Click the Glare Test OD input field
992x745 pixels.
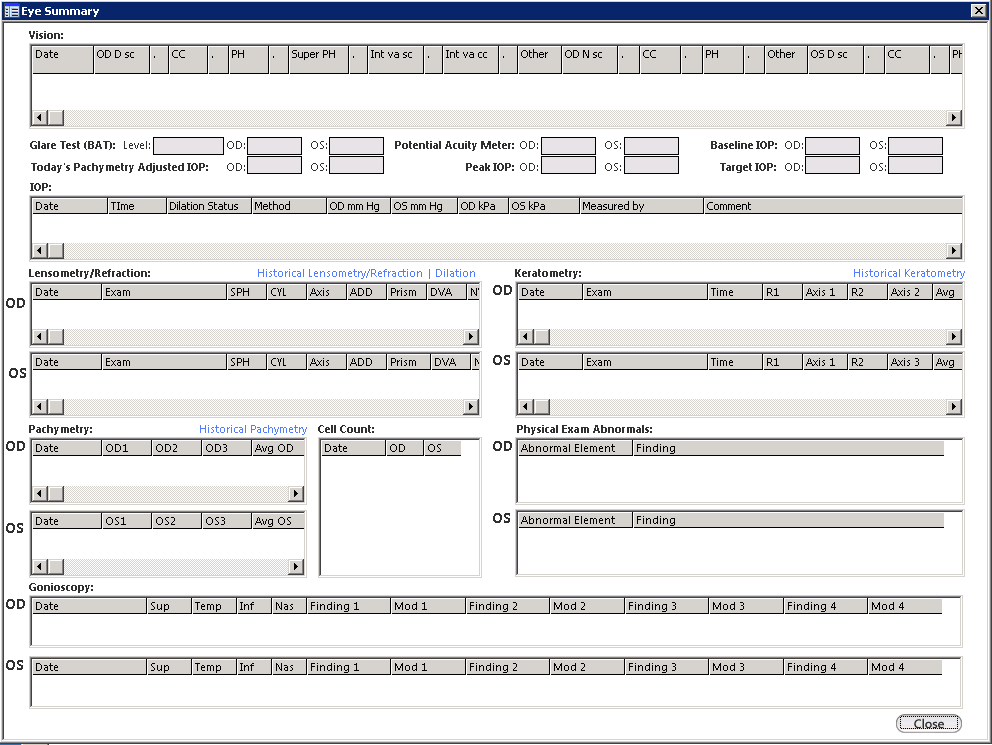click(x=275, y=146)
